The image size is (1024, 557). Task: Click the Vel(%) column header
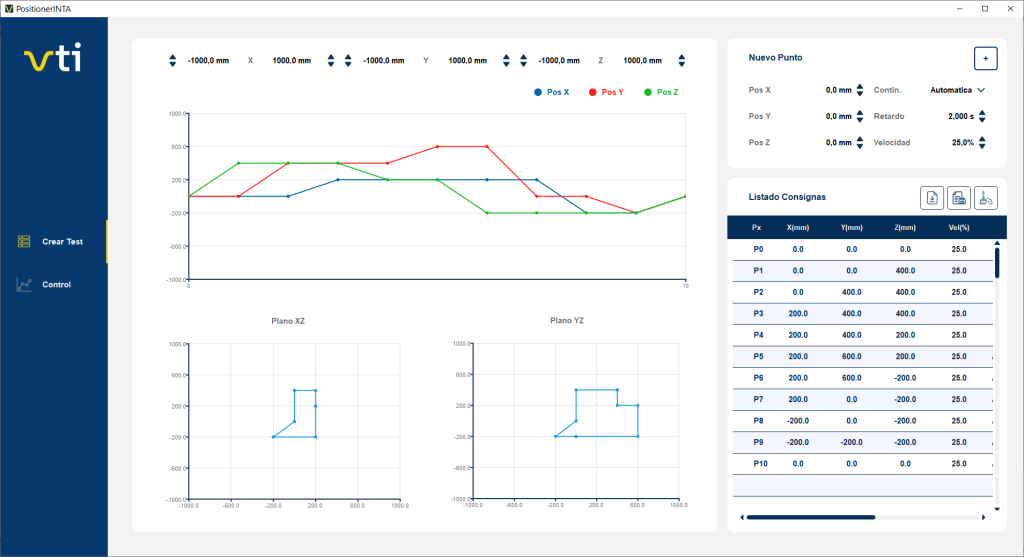tap(958, 227)
